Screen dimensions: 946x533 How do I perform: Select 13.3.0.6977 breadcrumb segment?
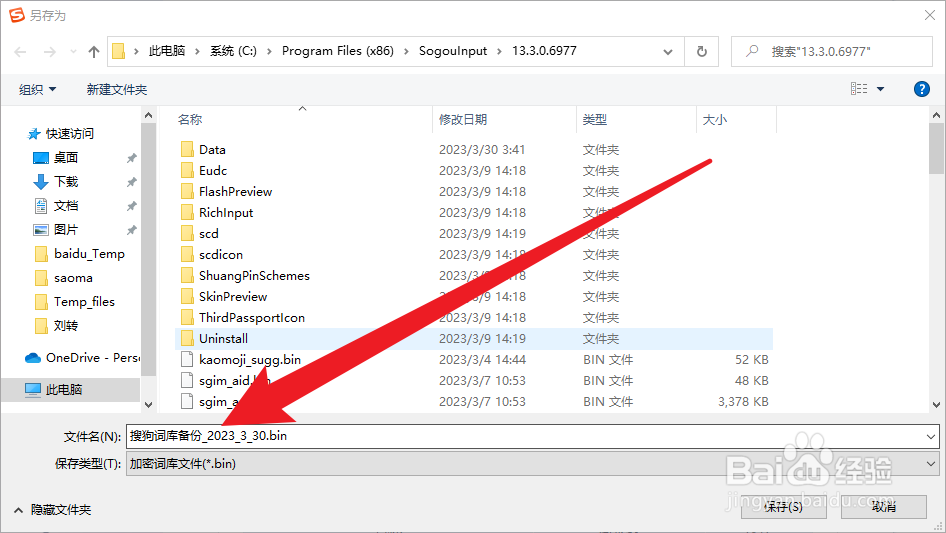click(x=544, y=51)
